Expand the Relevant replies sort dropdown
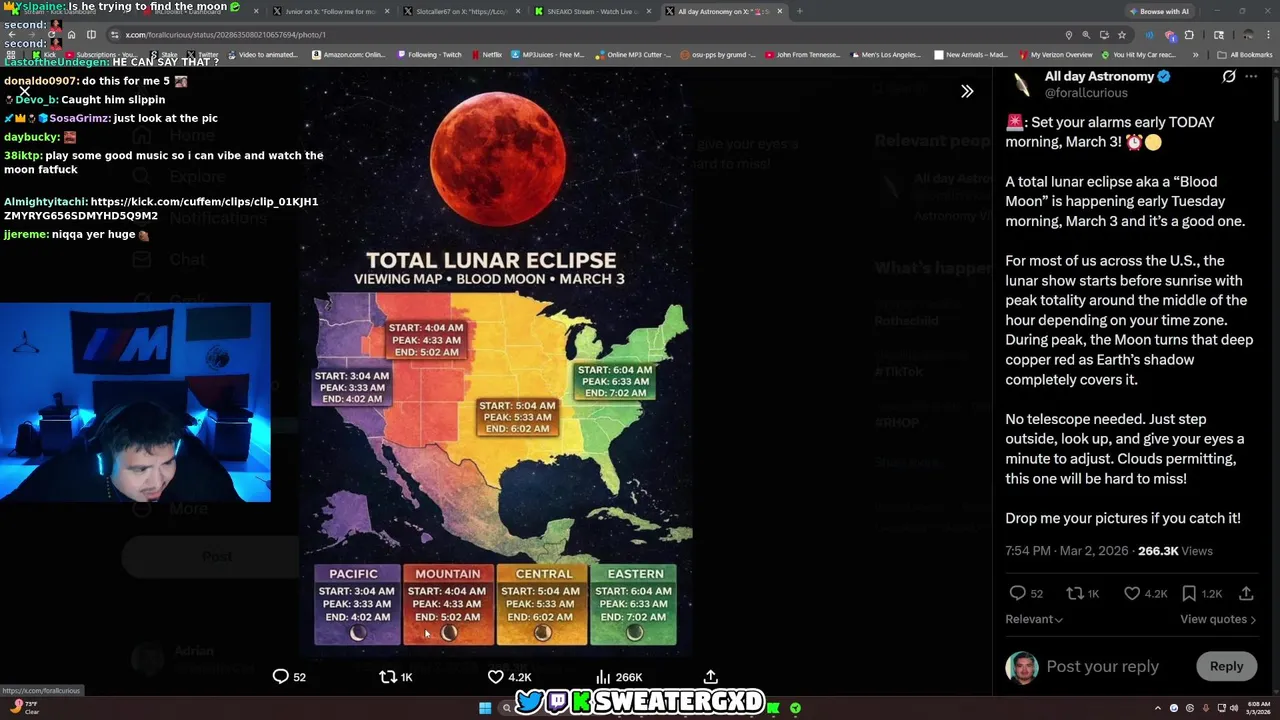This screenshot has height=720, width=1280. coord(1034,619)
